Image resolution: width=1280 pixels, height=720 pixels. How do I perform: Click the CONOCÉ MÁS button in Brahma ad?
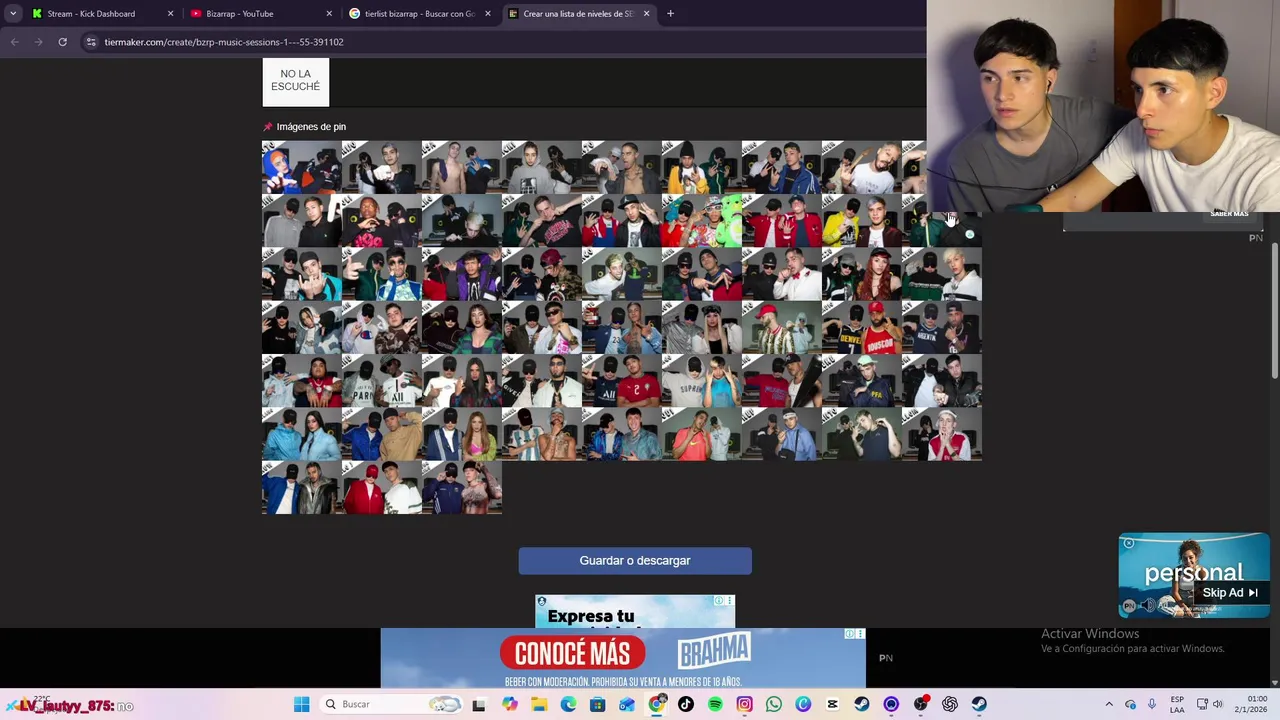click(x=572, y=654)
